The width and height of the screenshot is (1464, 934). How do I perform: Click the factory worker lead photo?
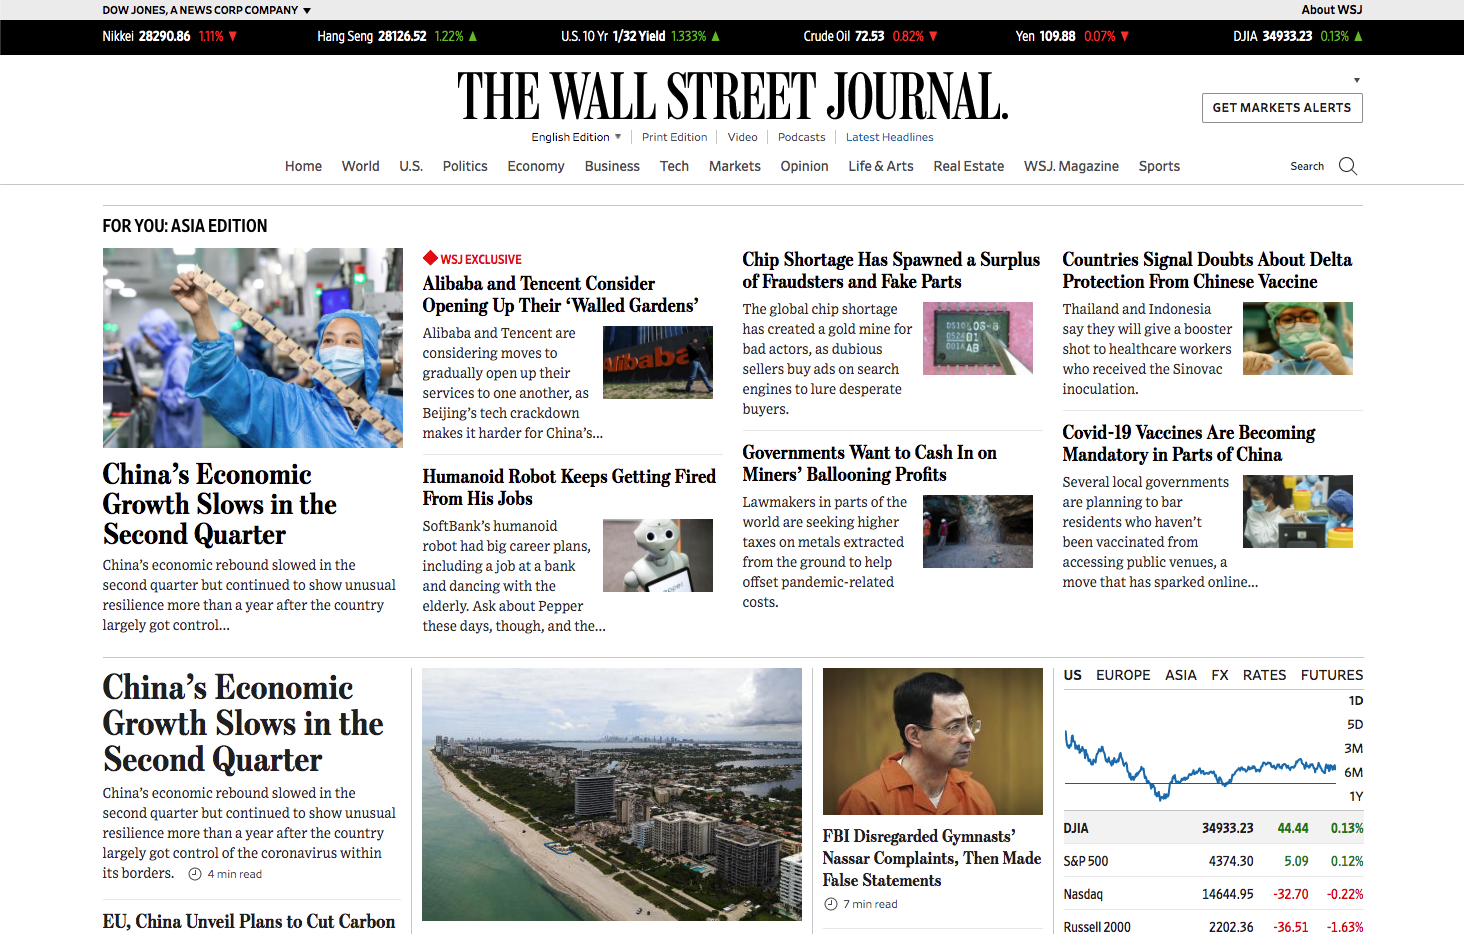click(253, 348)
